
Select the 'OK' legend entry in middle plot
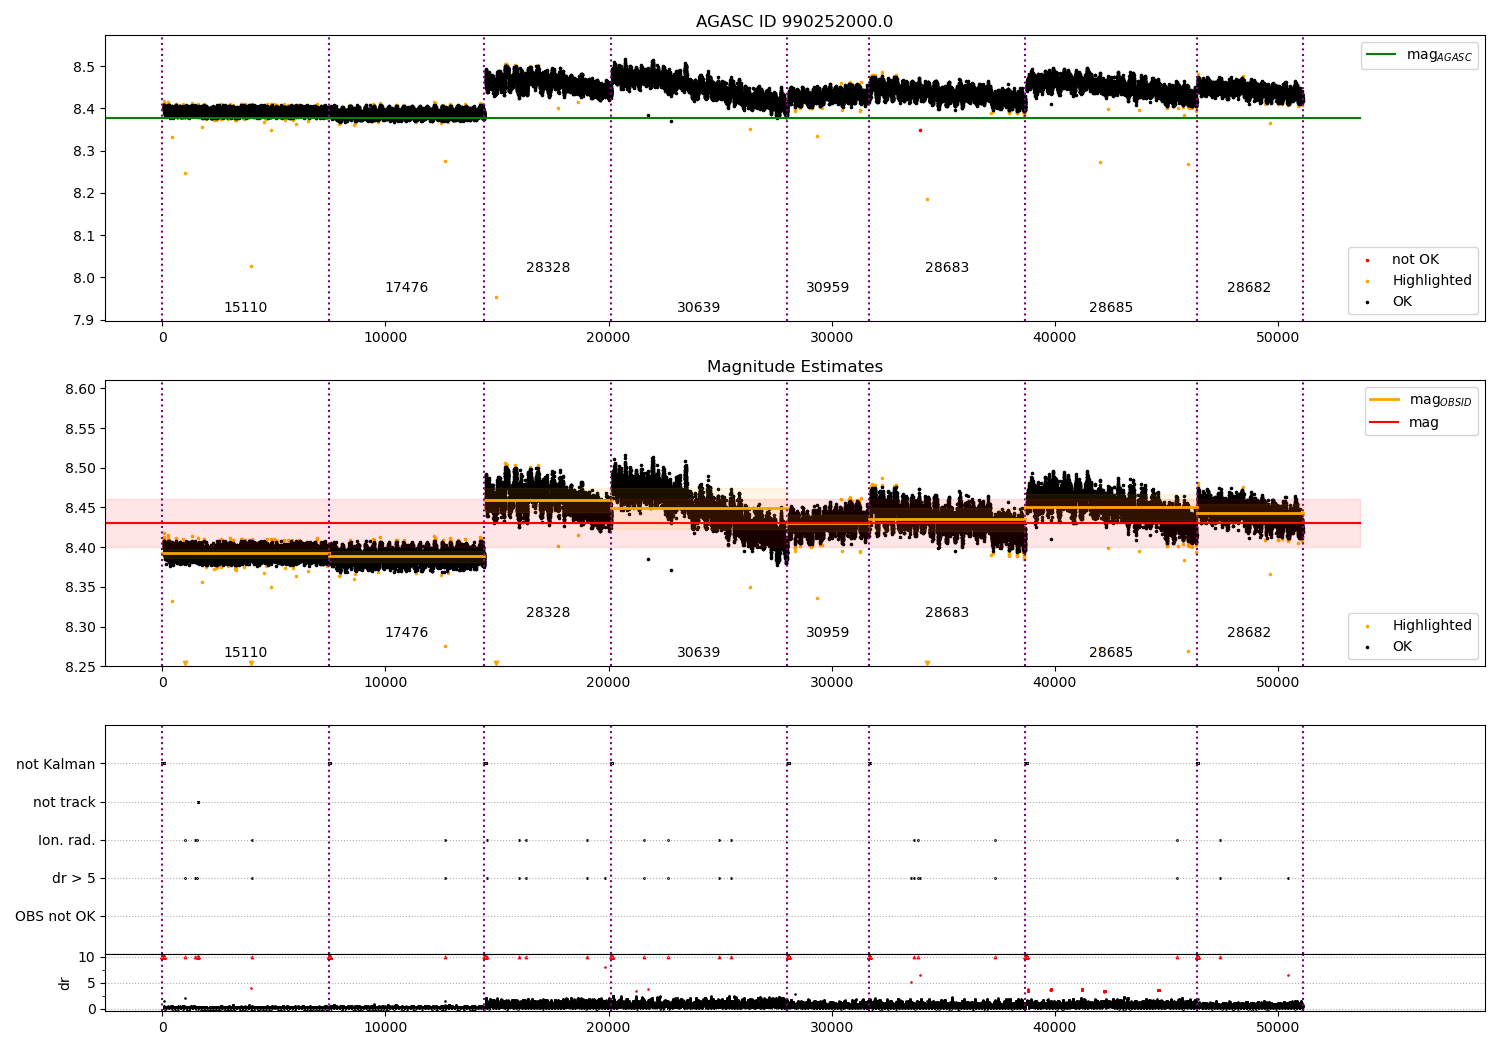[1402, 647]
